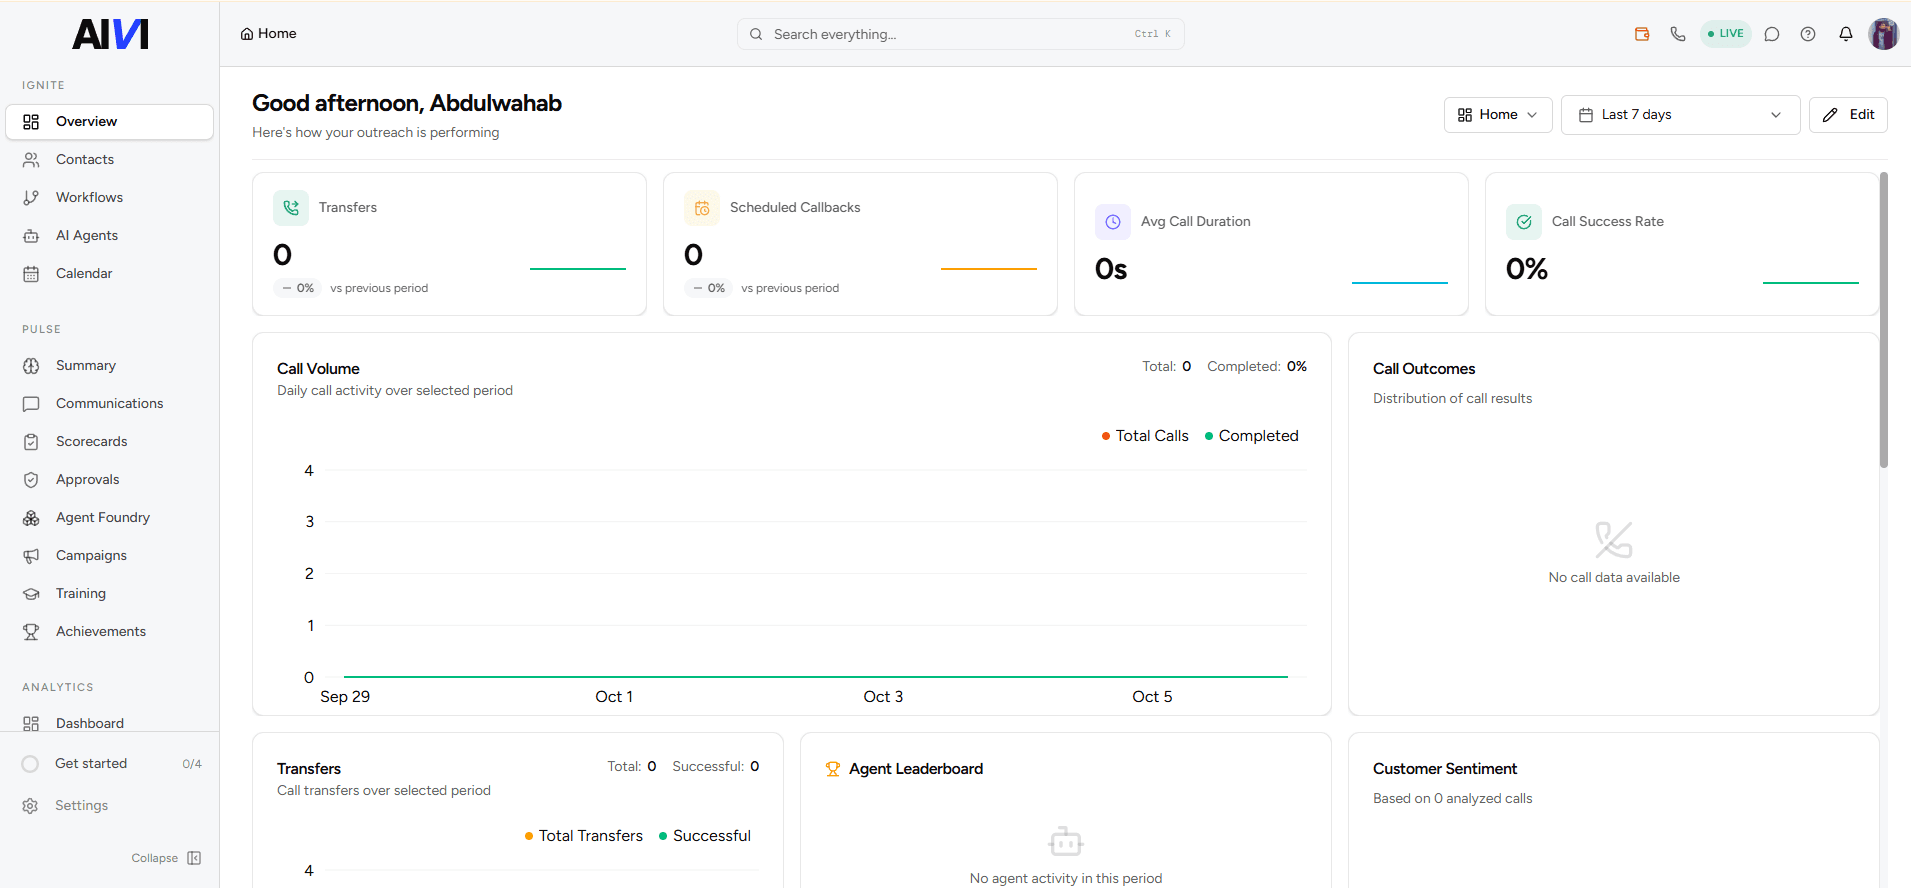1911x888 pixels.
Task: Open the user profile avatar
Action: (1884, 34)
